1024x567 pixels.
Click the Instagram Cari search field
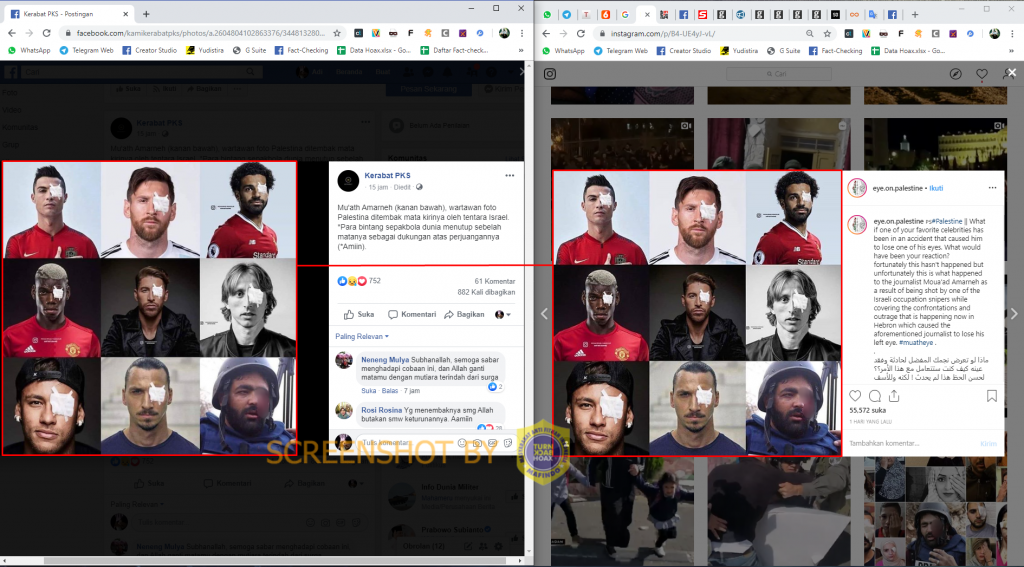[x=780, y=74]
